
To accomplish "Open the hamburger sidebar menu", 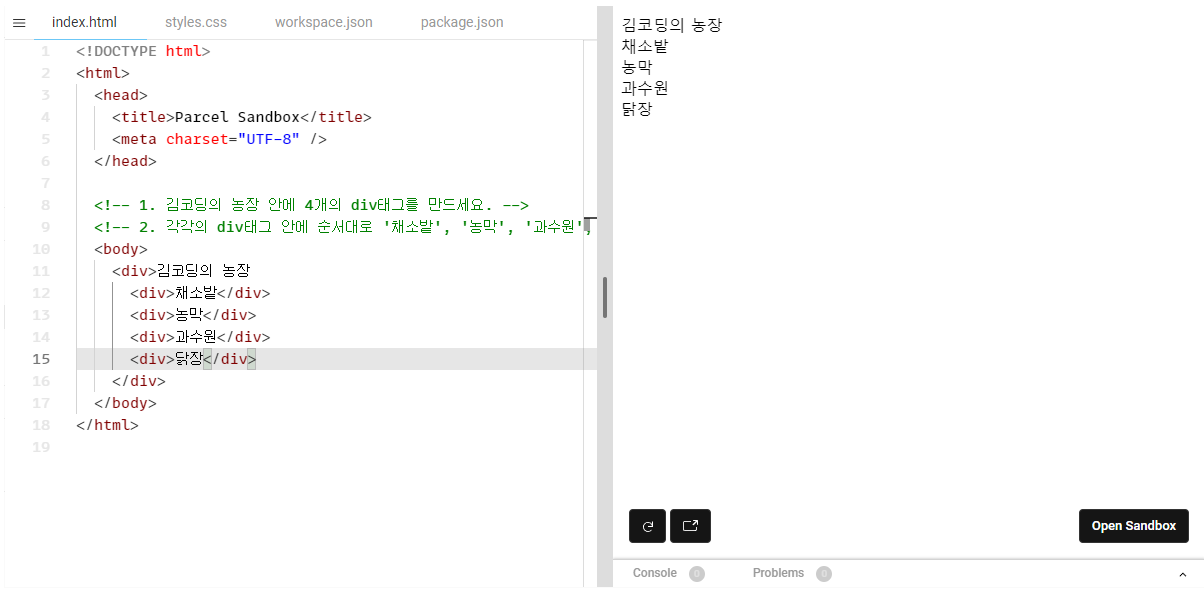I will (18, 22).
